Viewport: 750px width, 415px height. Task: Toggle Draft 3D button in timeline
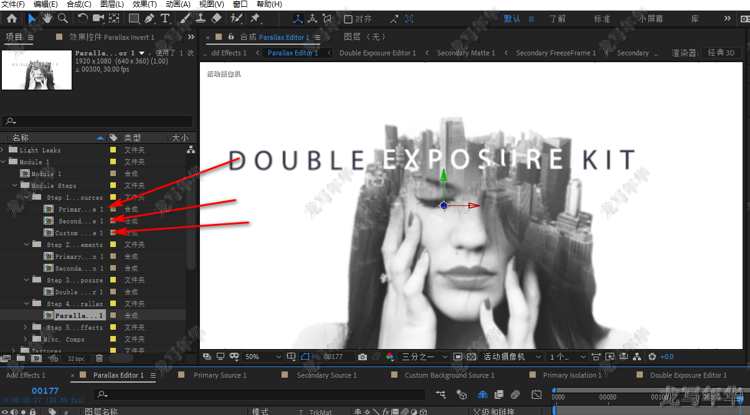[462, 394]
